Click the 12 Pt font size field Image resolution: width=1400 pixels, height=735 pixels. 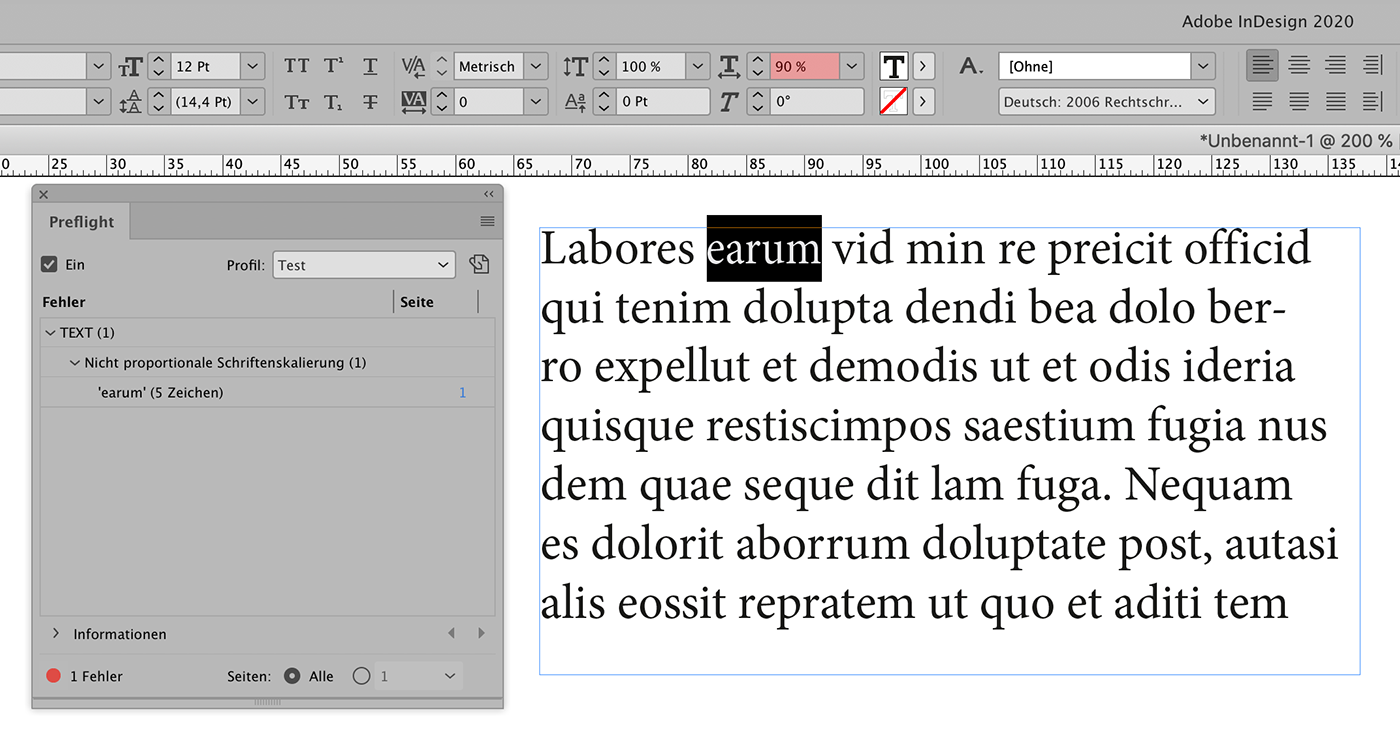[206, 67]
